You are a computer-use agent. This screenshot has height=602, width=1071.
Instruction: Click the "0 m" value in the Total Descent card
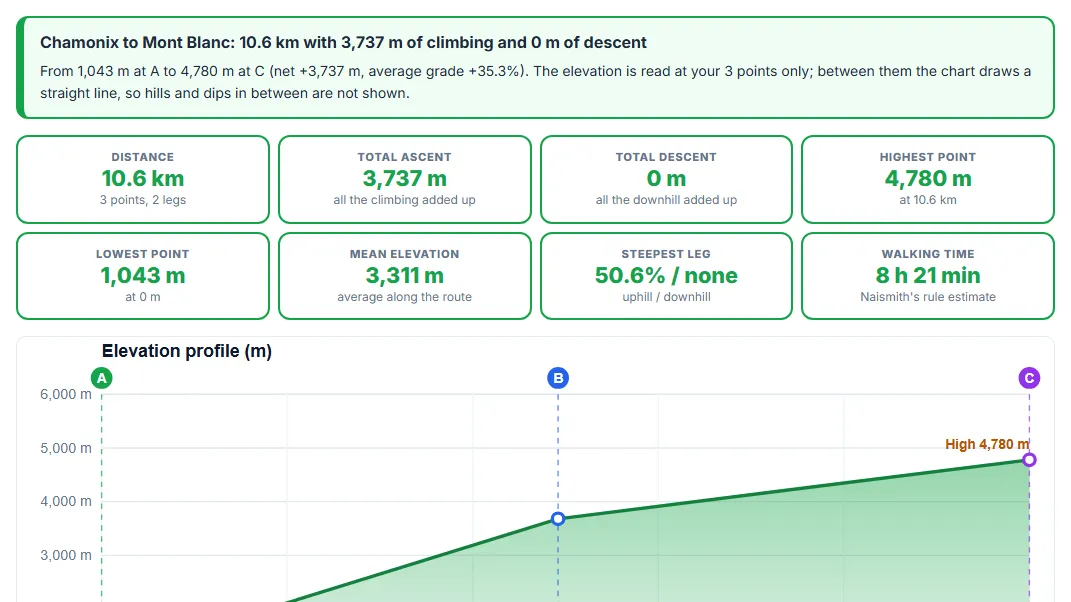point(666,178)
